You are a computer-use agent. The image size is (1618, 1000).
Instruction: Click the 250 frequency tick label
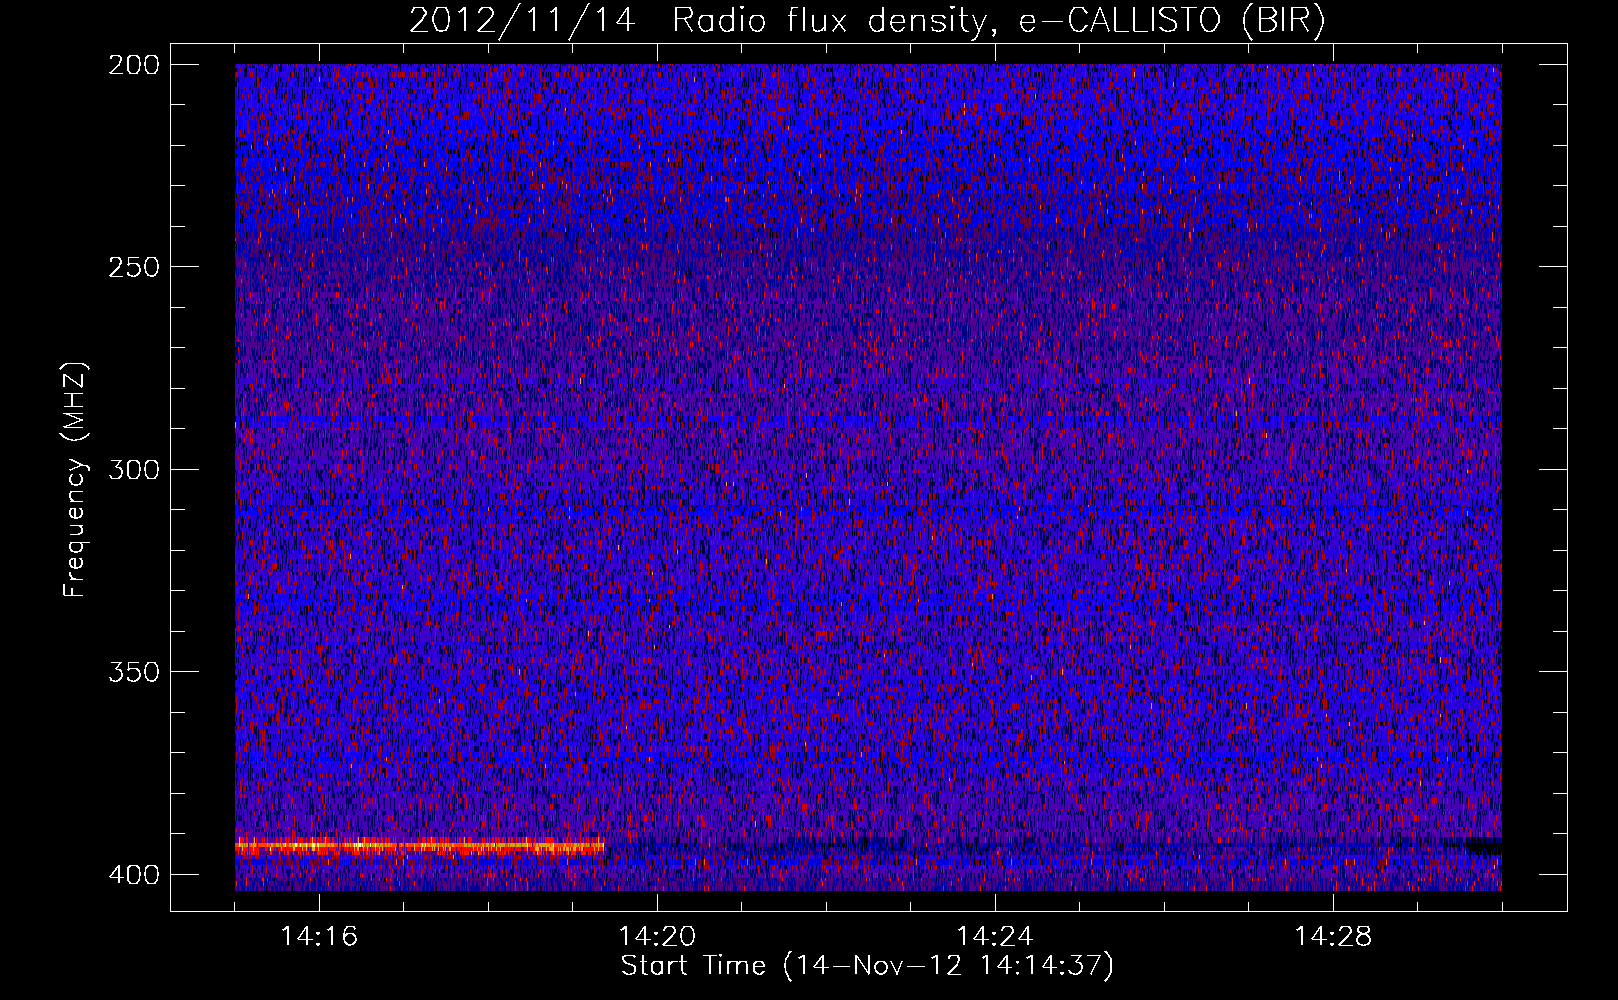click(133, 267)
